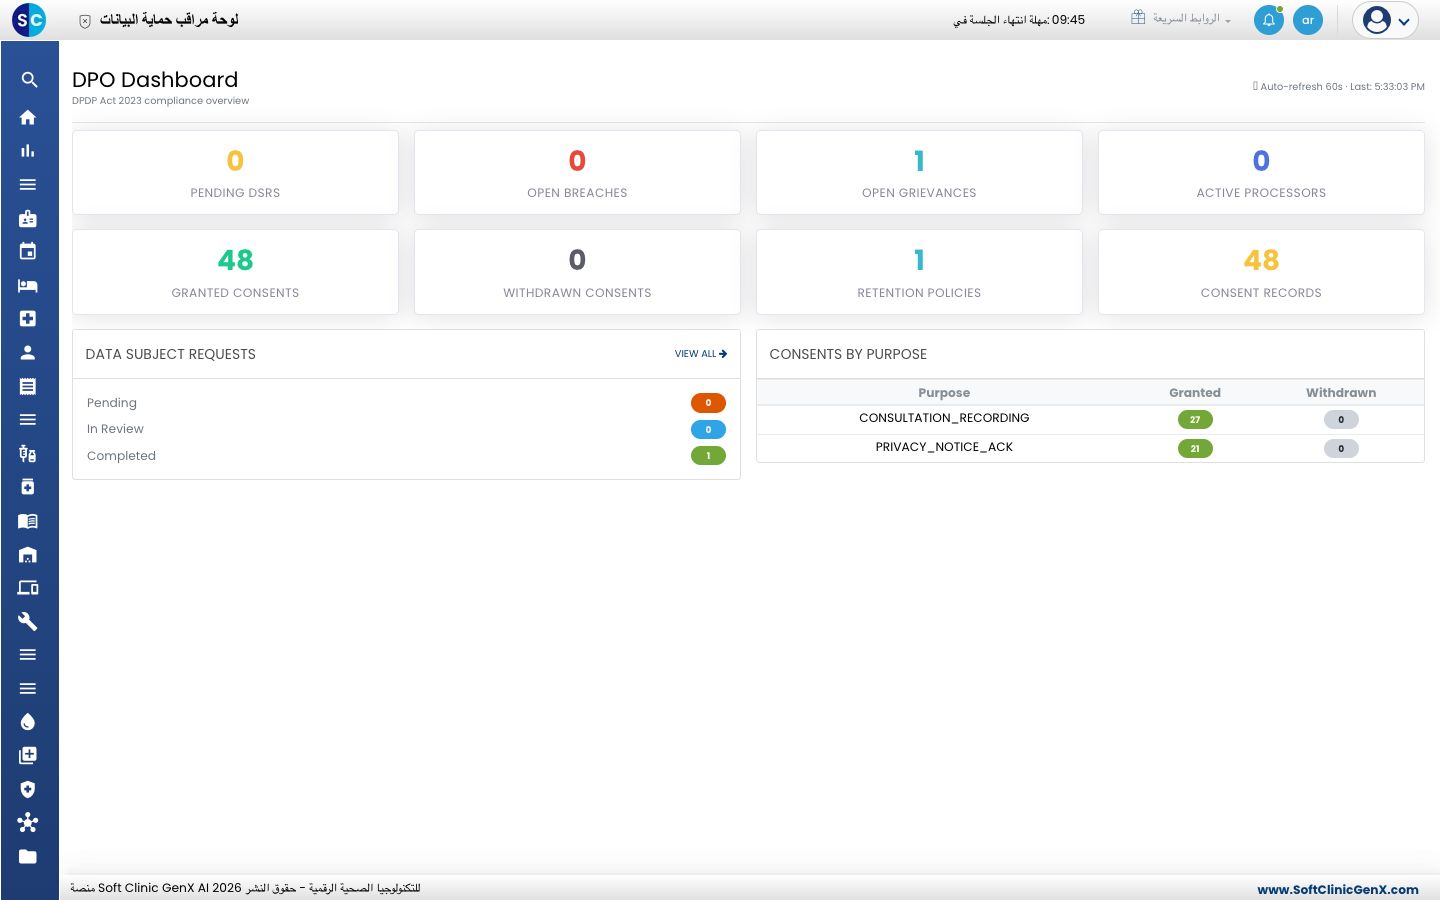This screenshot has height=900, width=1440.
Task: Click the 'In Review' request status row
Action: click(406, 429)
